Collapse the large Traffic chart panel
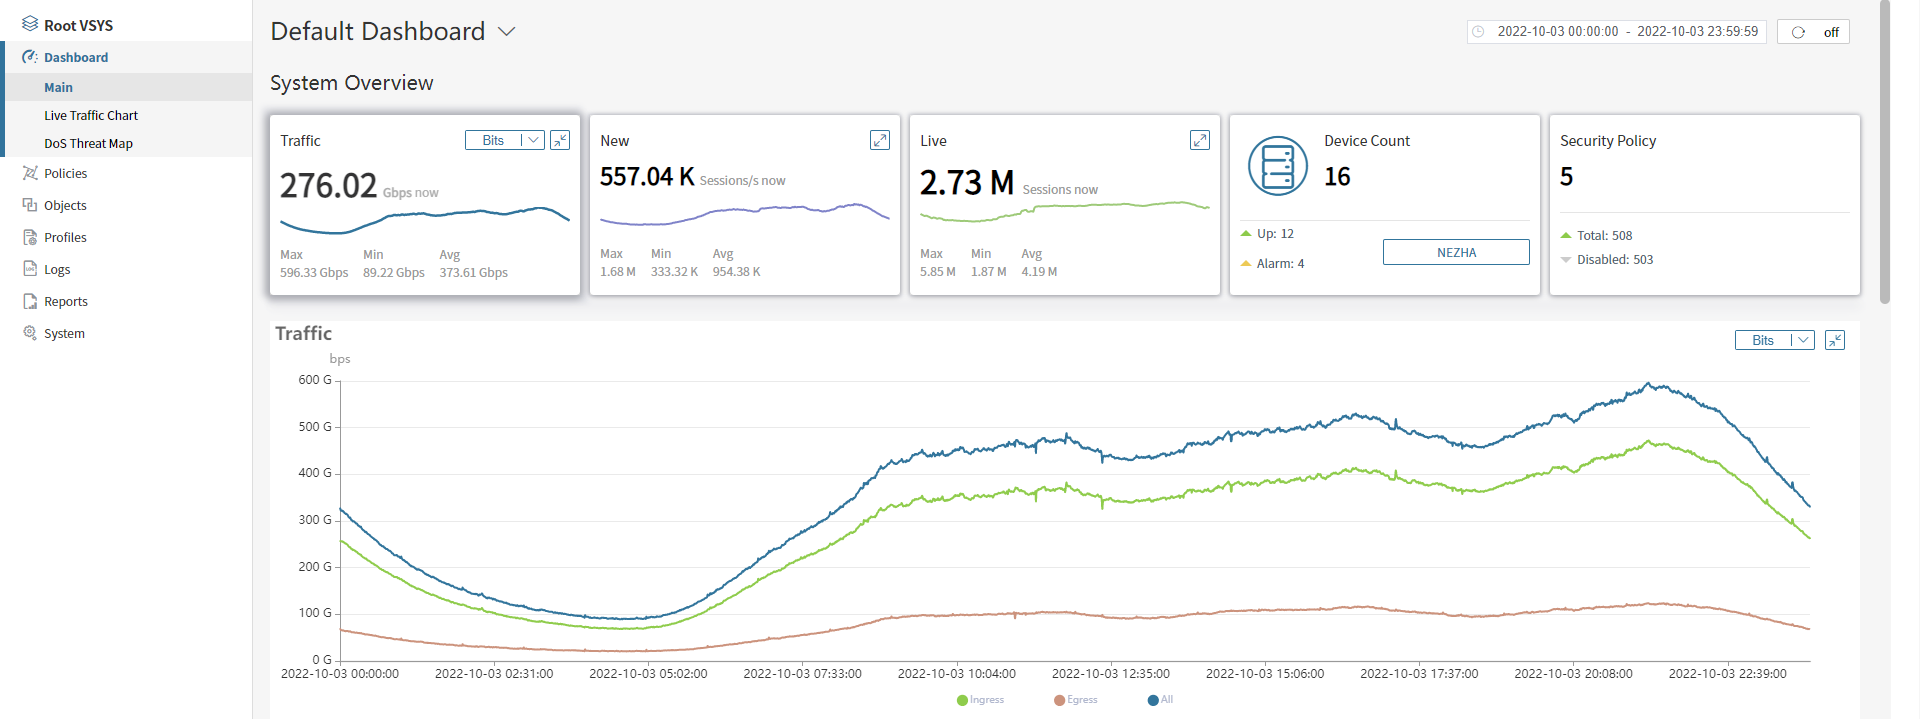Image resolution: width=1920 pixels, height=719 pixels. [x=1834, y=340]
